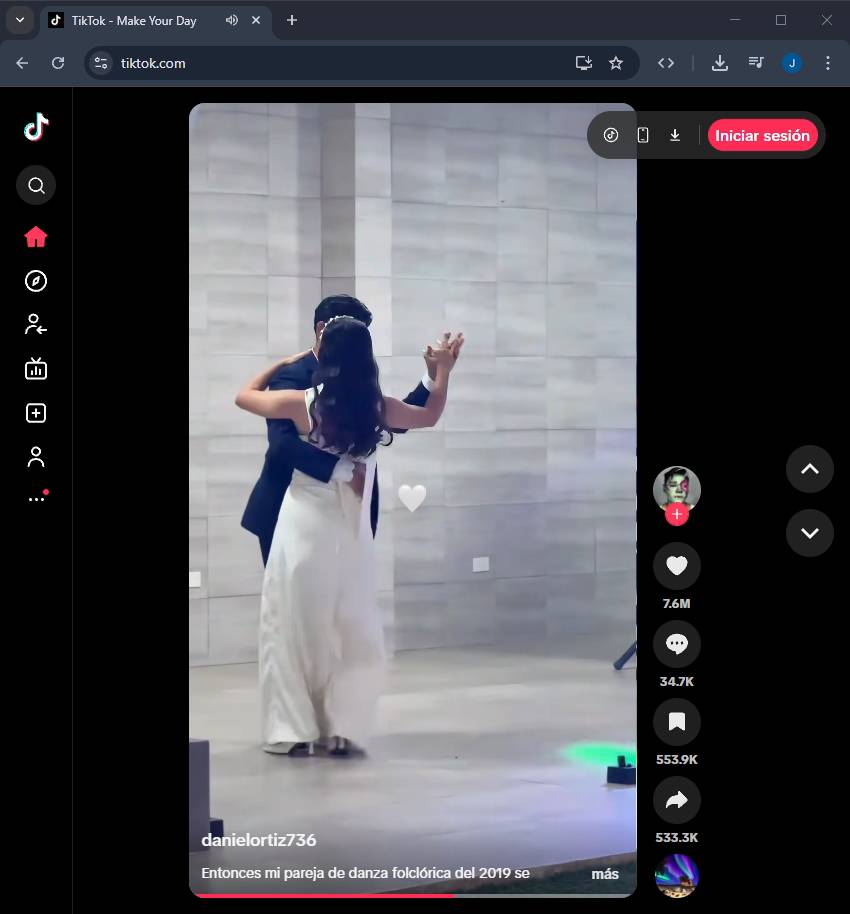Click the Iniciar sesión button

[x=762, y=136]
